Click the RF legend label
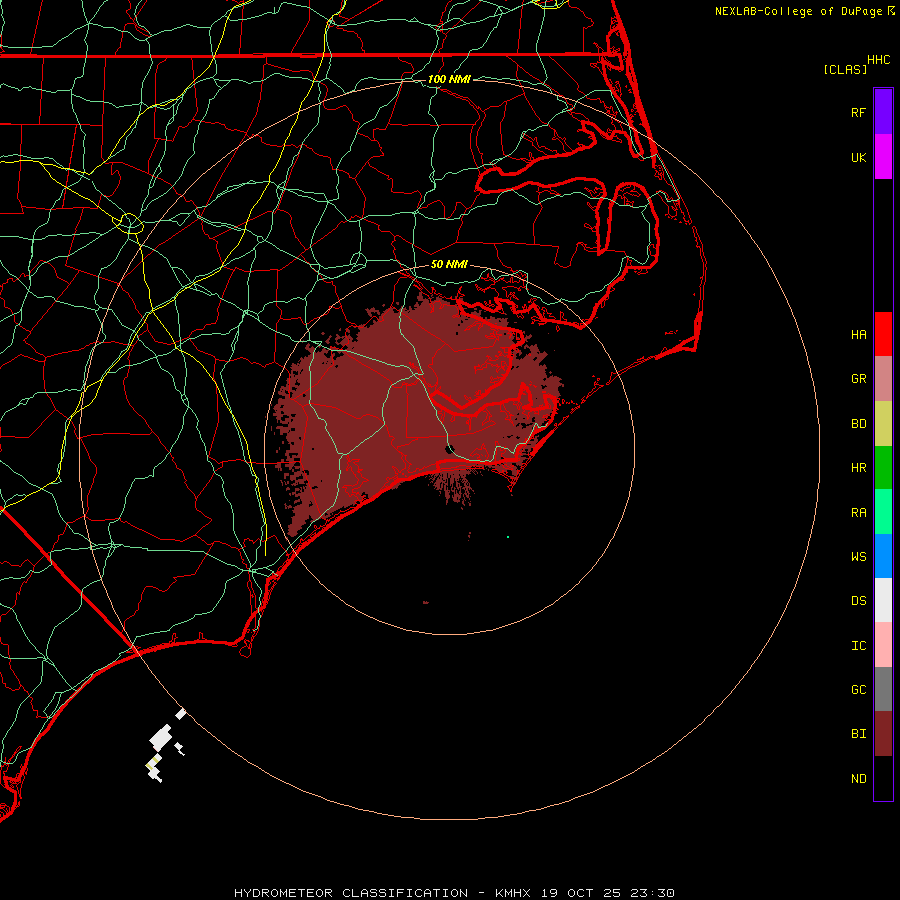Screen dimensions: 900x900 coord(859,112)
